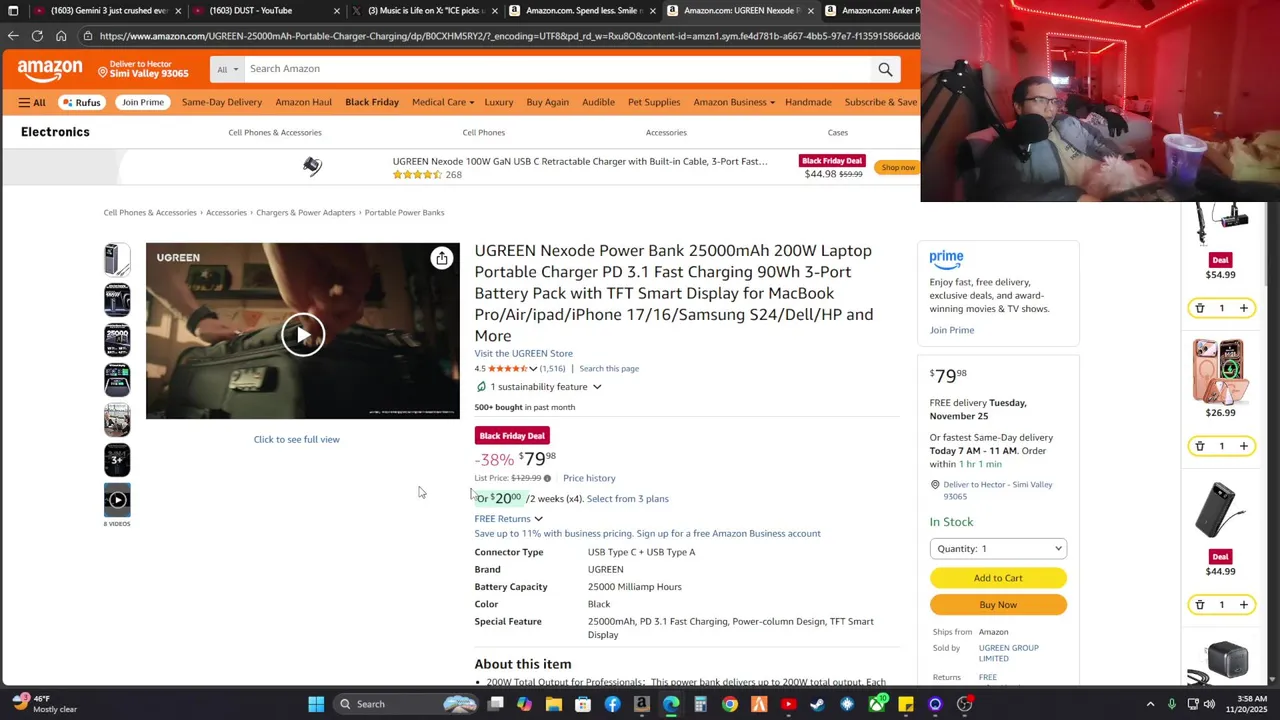Viewport: 1280px width, 720px height.
Task: Click the microphone icon in system tray
Action: pos(1172,704)
